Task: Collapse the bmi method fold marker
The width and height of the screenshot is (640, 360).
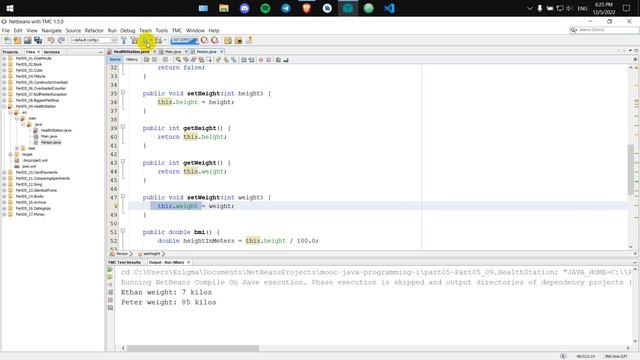Action: point(123,231)
